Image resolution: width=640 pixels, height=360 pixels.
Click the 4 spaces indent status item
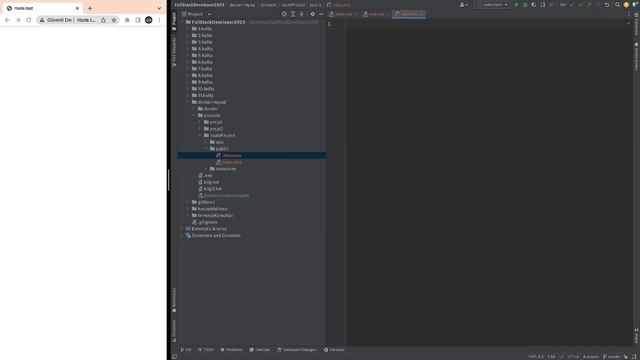tap(591, 357)
